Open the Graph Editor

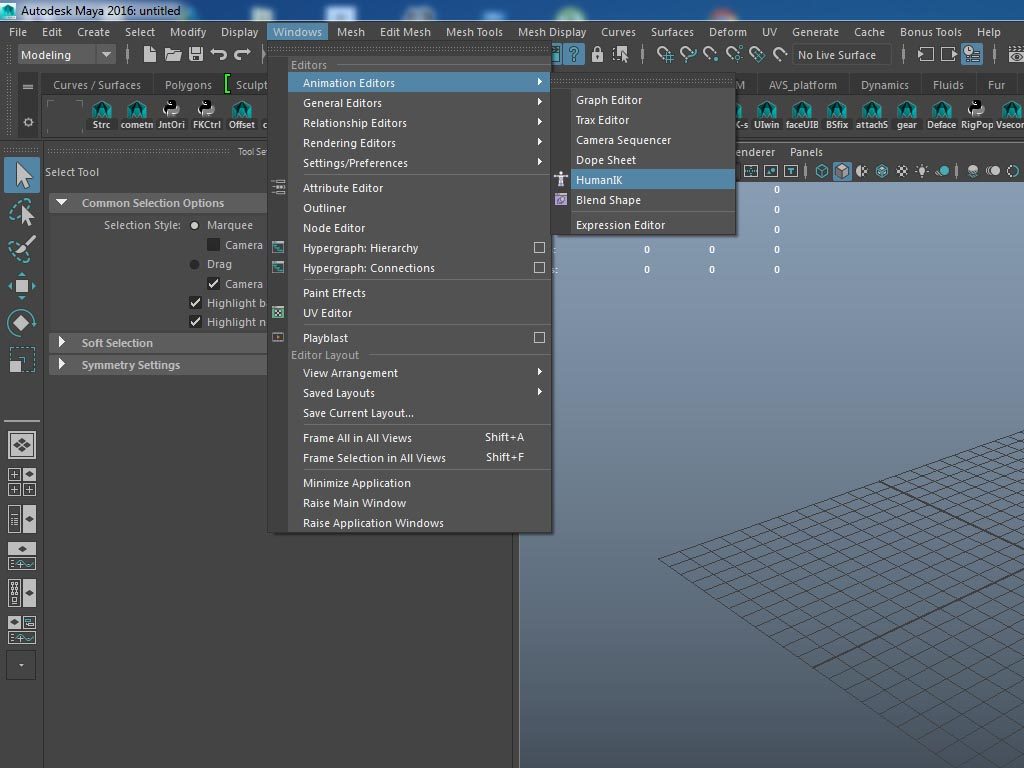click(652, 100)
